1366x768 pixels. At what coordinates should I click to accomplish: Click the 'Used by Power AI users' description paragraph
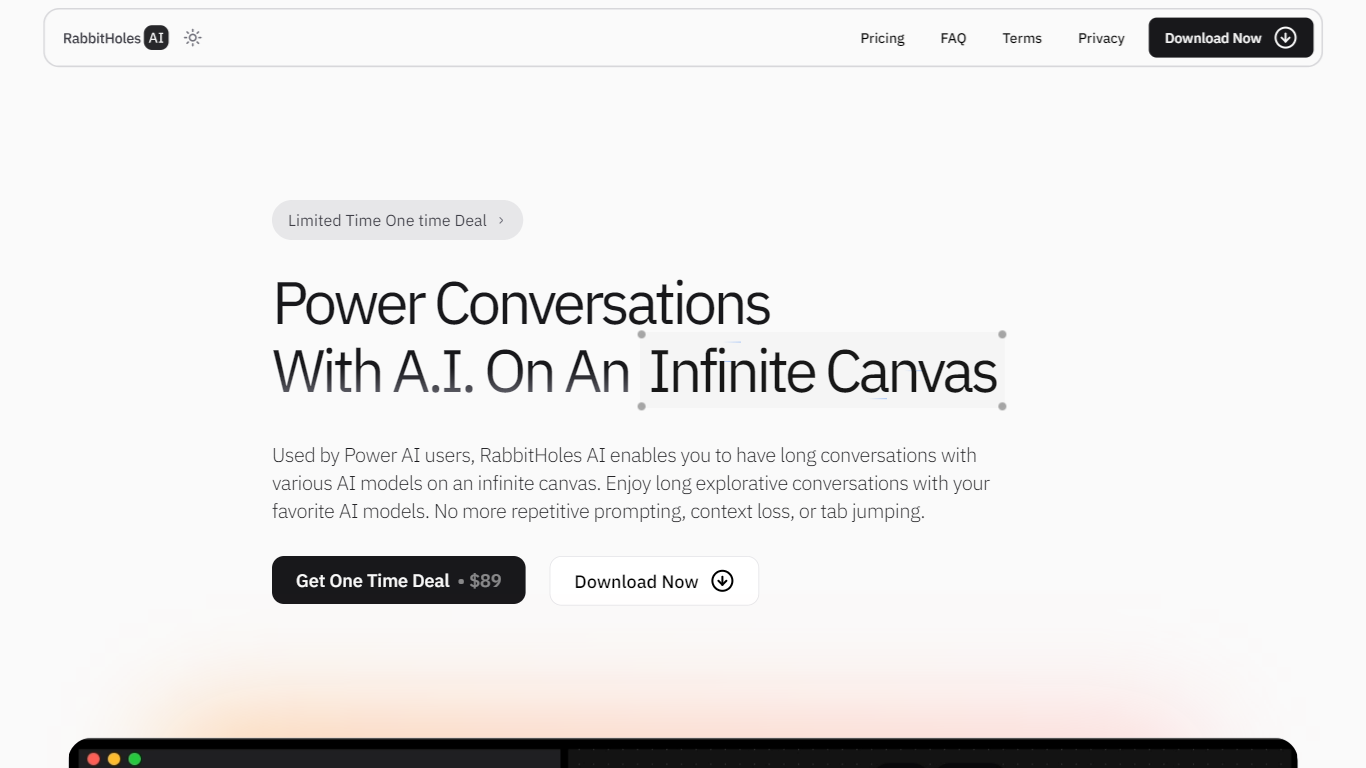point(631,483)
